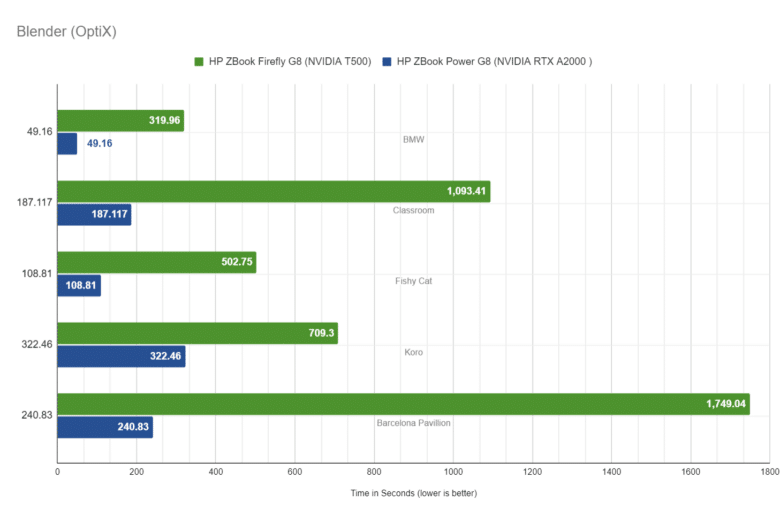The image size is (780, 516).
Task: Click the green bar labeled 502.75
Action: point(157,262)
